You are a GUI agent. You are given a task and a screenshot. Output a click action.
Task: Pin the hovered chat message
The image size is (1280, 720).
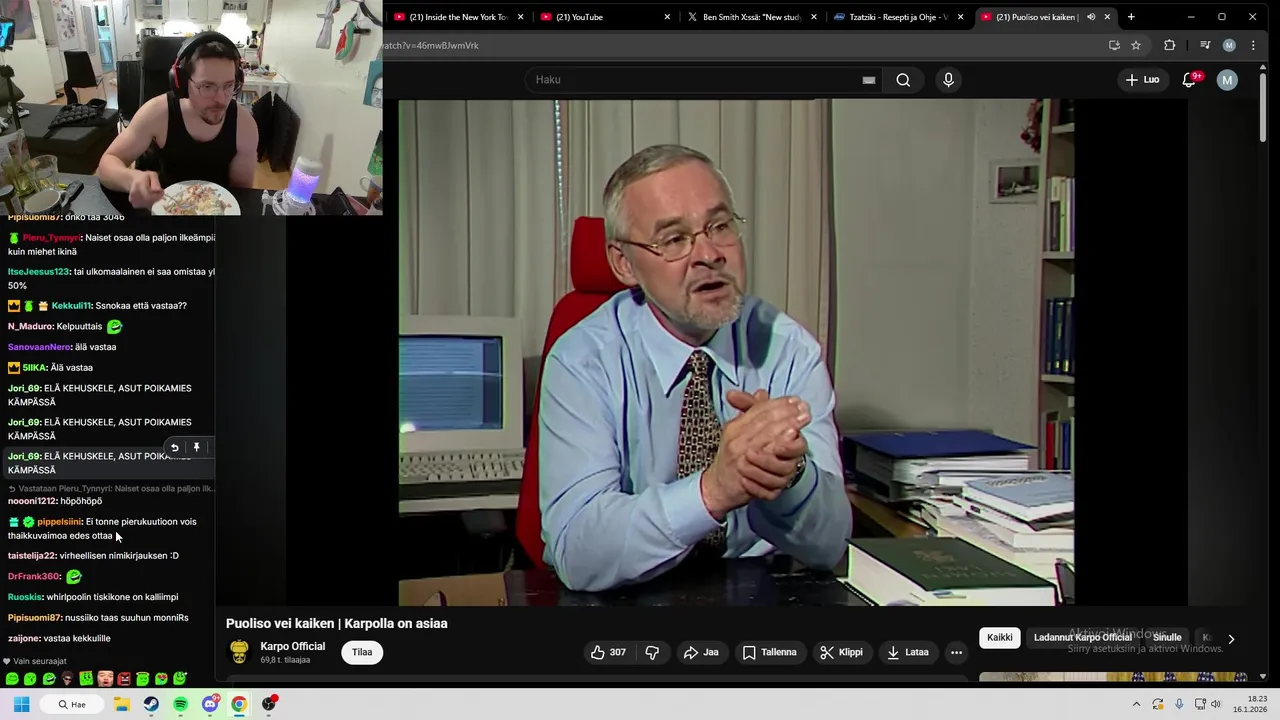click(197, 448)
